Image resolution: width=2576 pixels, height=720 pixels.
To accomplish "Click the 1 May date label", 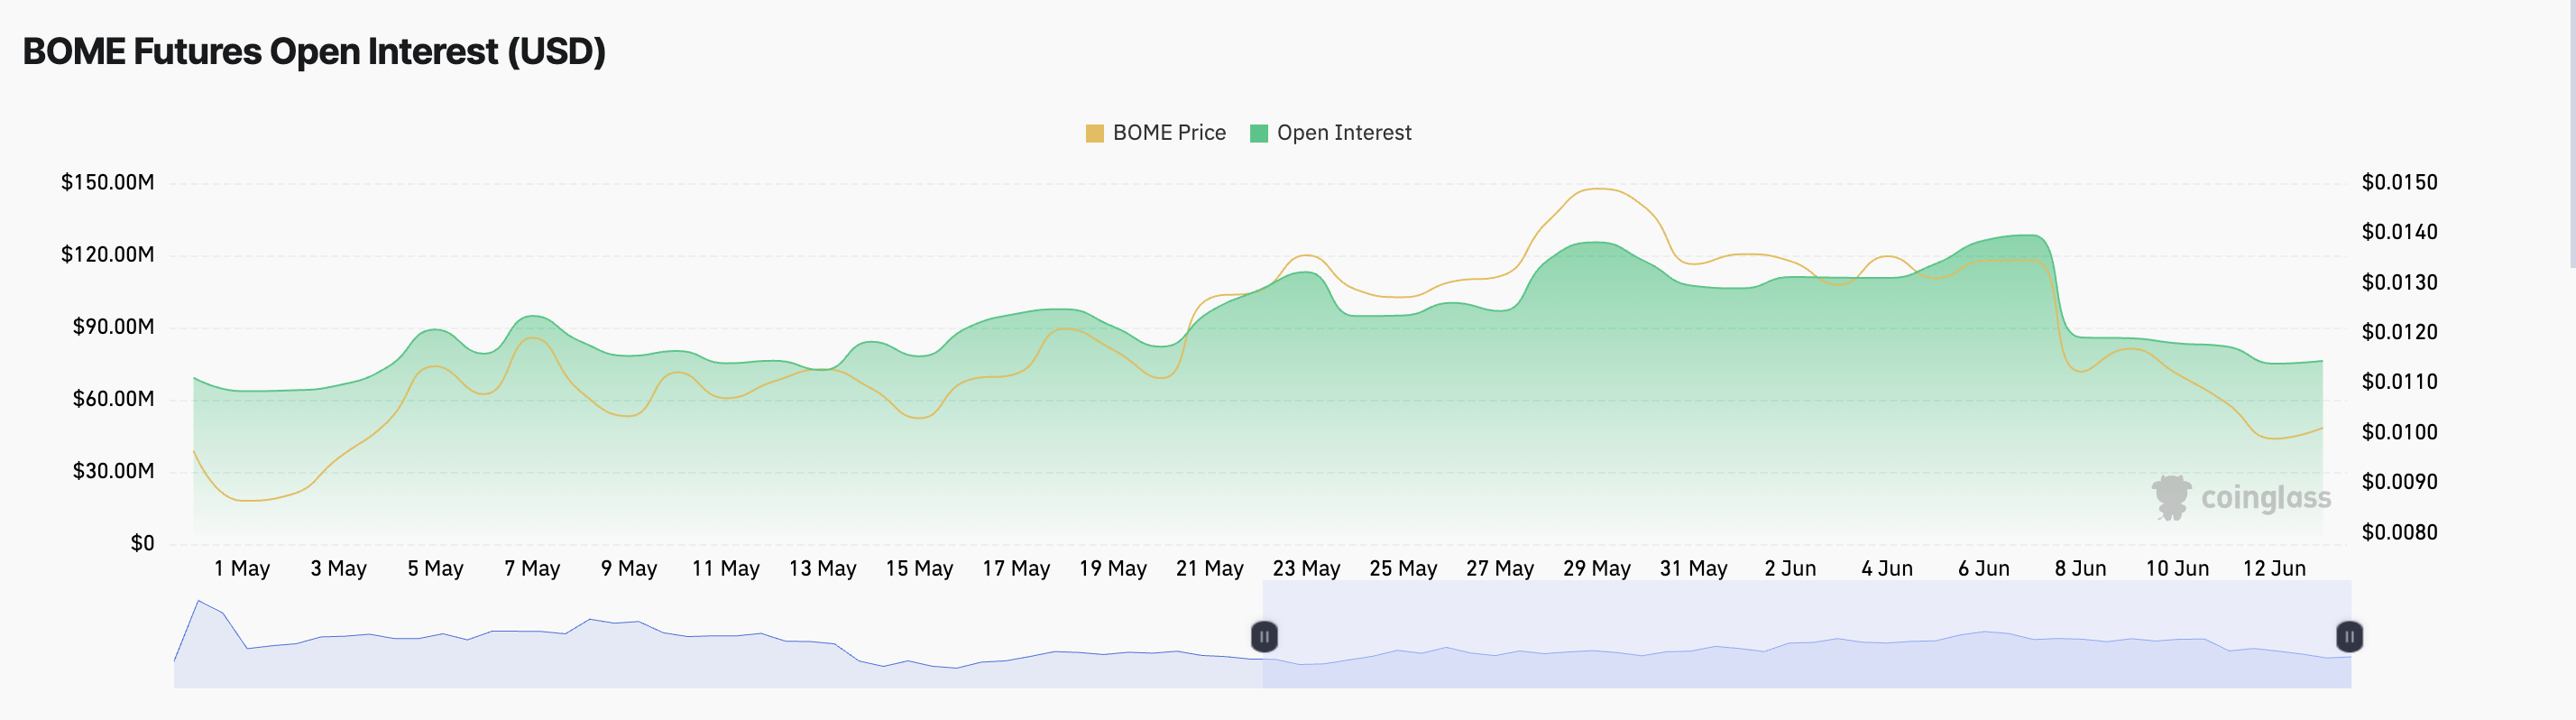I will point(242,569).
